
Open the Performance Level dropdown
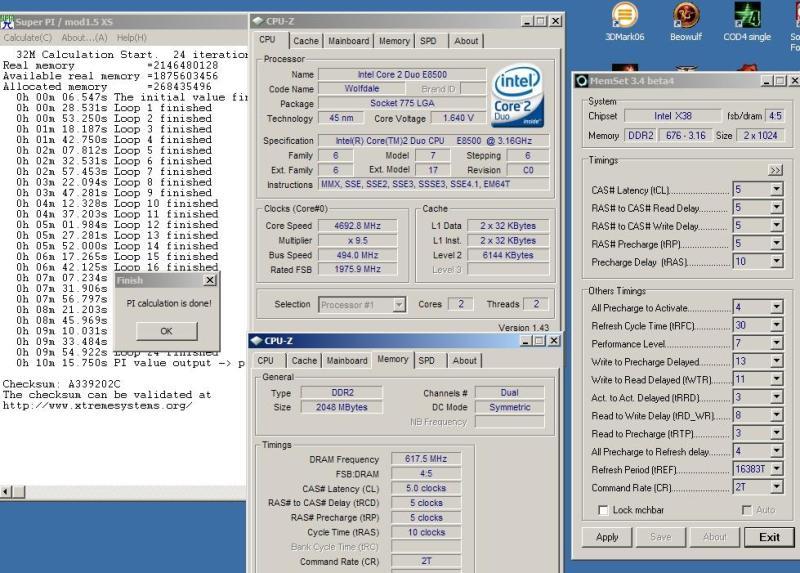[776, 343]
